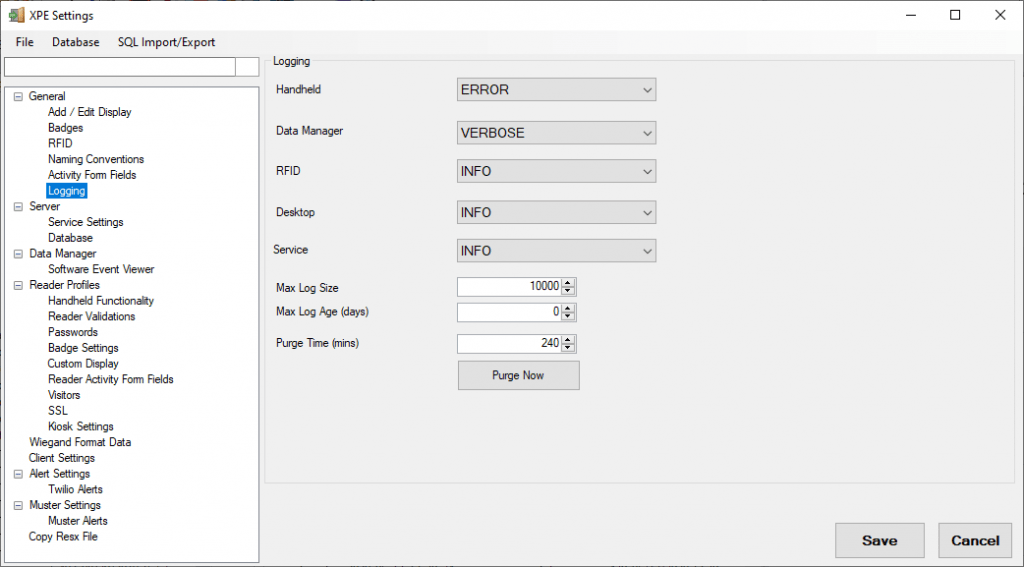Collapse the Reader Profiles tree node
Image resolution: width=1024 pixels, height=567 pixels.
point(18,285)
